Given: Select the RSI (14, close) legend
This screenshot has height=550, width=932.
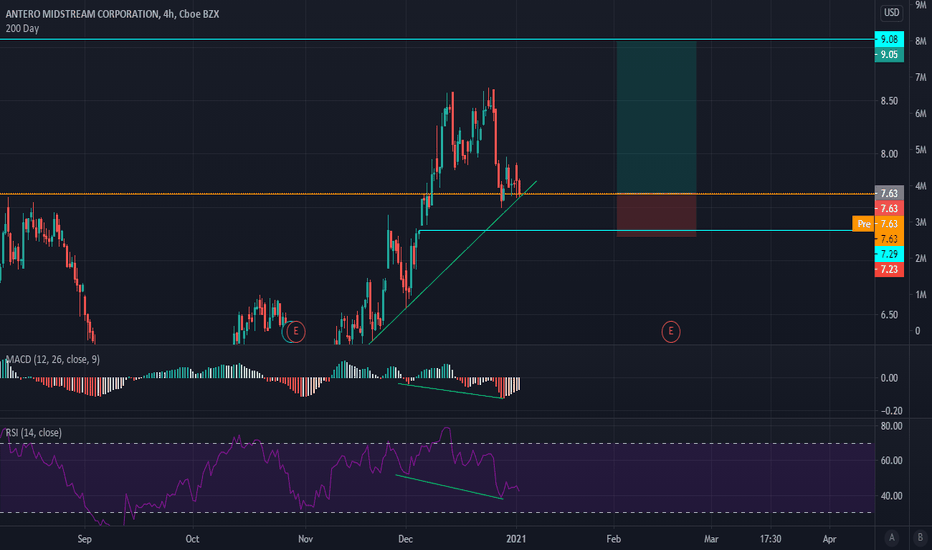Looking at the screenshot, I should [33, 432].
